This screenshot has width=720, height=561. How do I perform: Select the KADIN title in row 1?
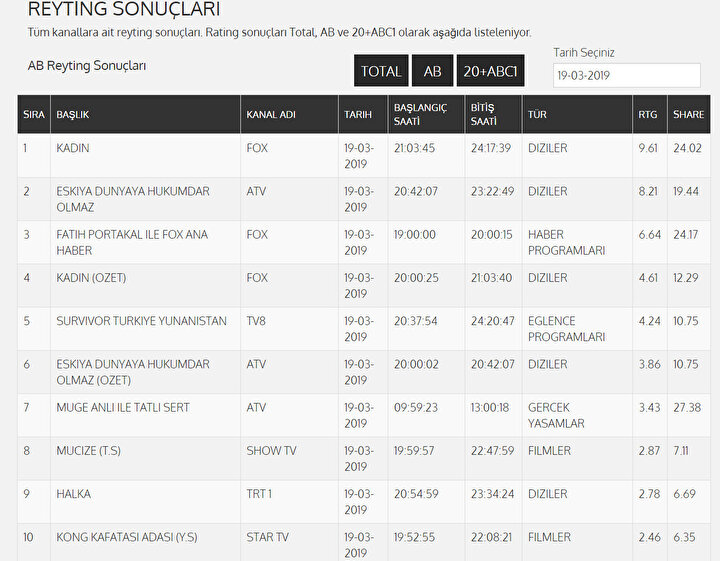click(73, 148)
